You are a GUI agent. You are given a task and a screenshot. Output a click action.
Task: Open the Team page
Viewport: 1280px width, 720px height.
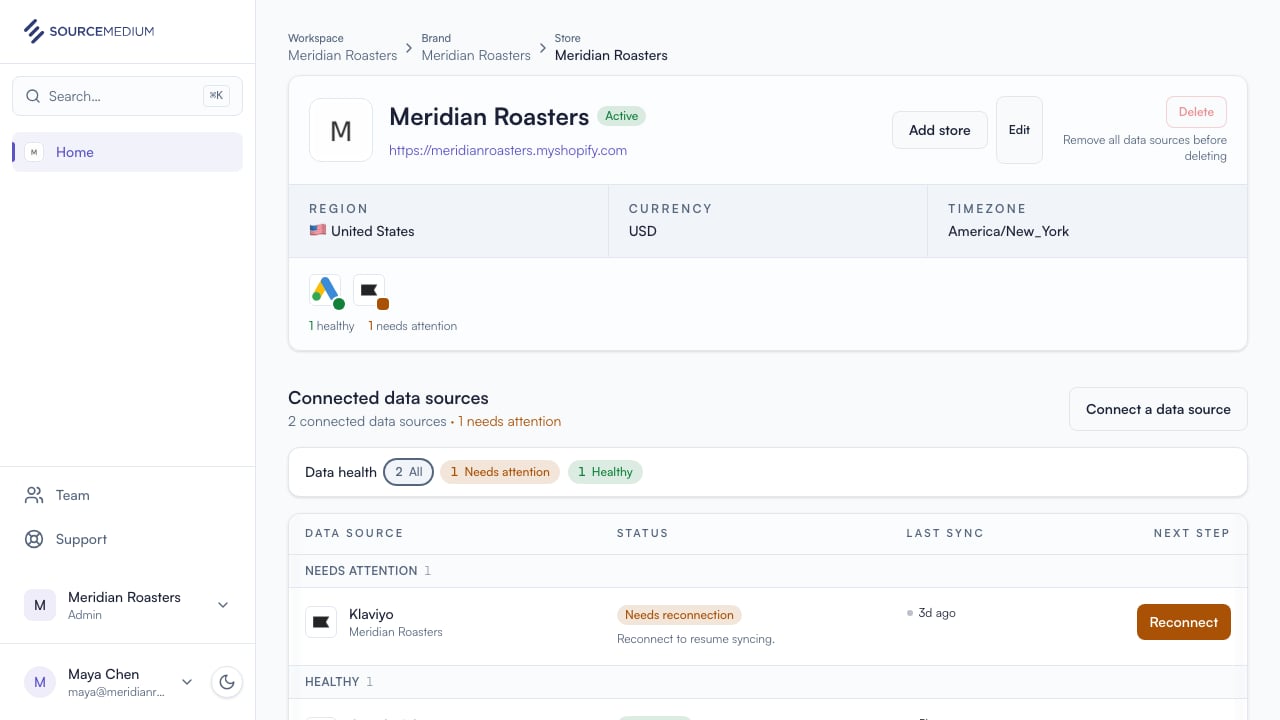click(127, 495)
